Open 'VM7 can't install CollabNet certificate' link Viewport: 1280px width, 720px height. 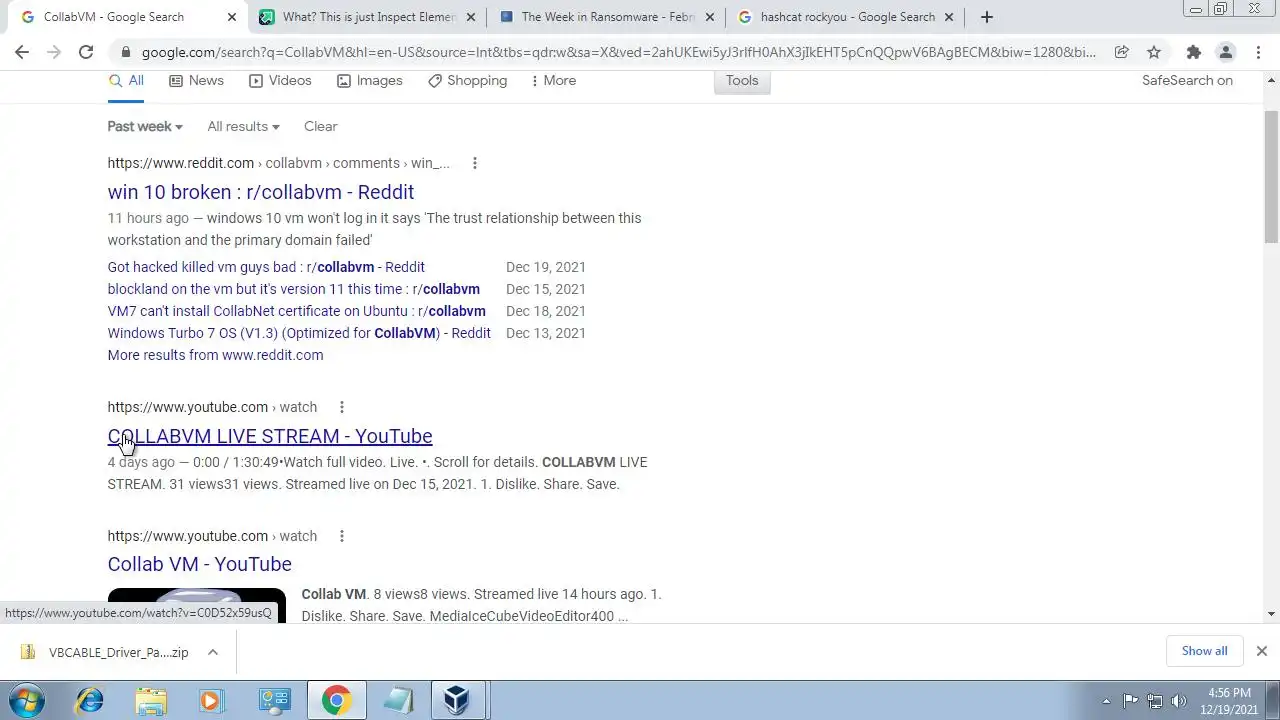297,311
